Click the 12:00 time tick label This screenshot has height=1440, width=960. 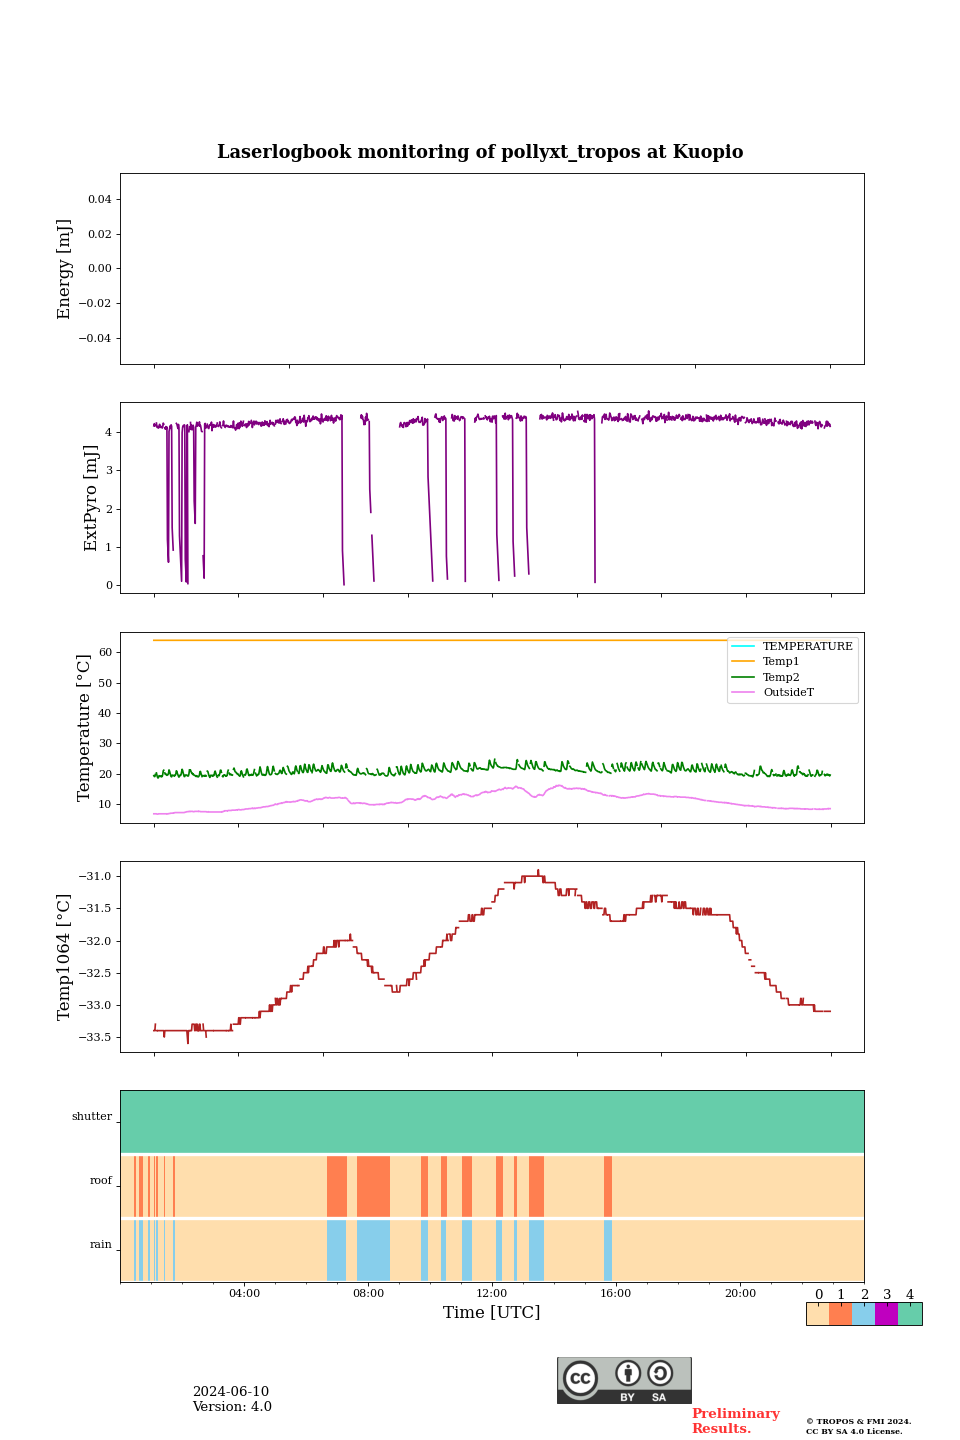492,1293
